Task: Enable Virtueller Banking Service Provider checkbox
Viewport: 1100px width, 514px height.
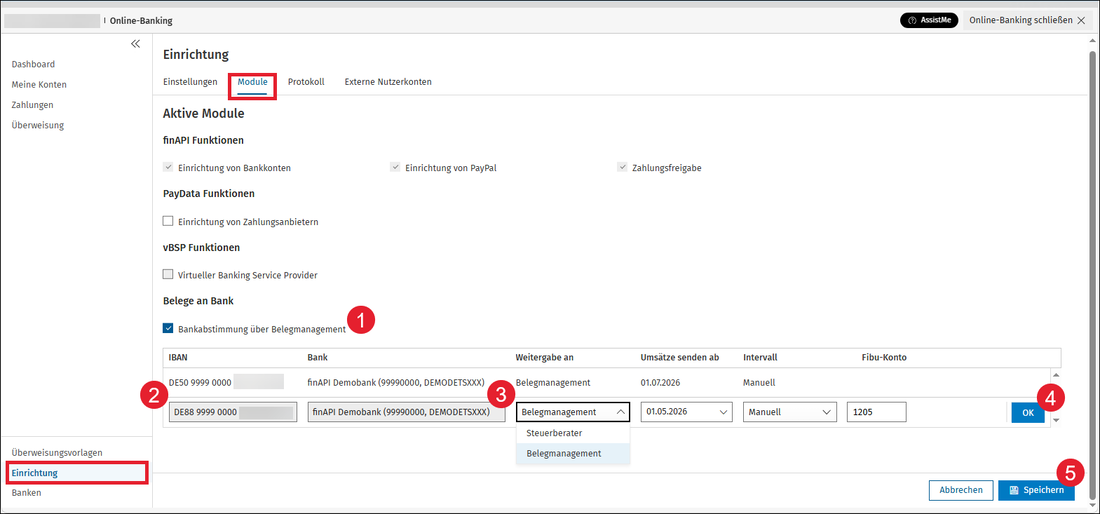Action: pyautogui.click(x=168, y=275)
